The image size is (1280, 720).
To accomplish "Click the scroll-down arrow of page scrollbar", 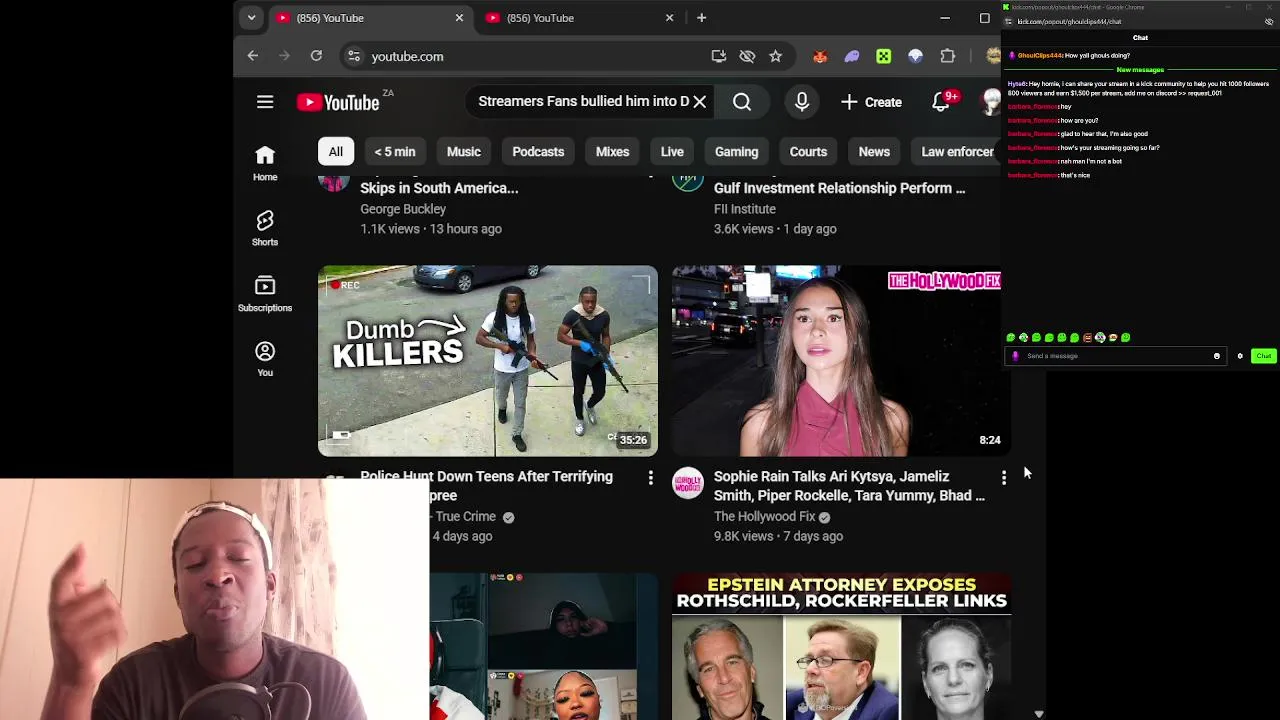I will [1039, 714].
